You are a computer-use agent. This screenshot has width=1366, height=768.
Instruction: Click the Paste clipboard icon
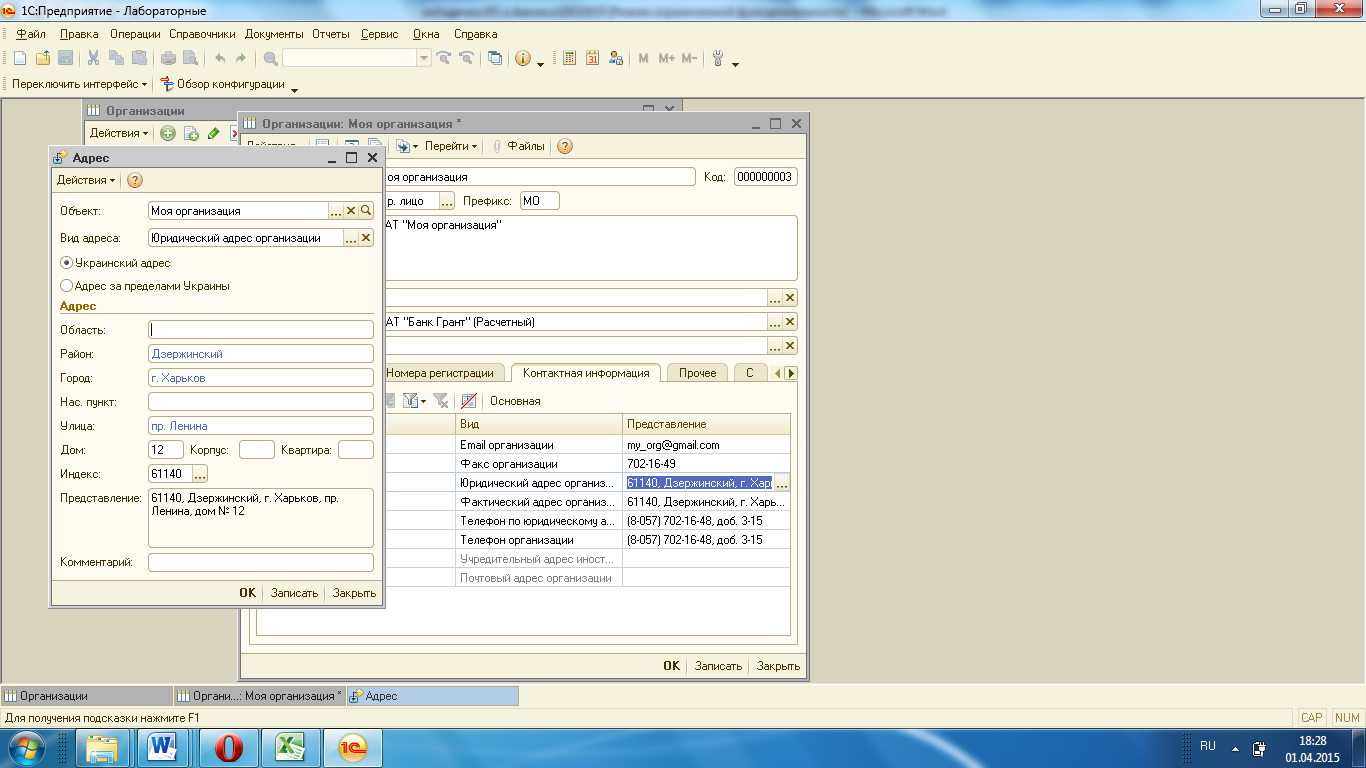click(139, 59)
